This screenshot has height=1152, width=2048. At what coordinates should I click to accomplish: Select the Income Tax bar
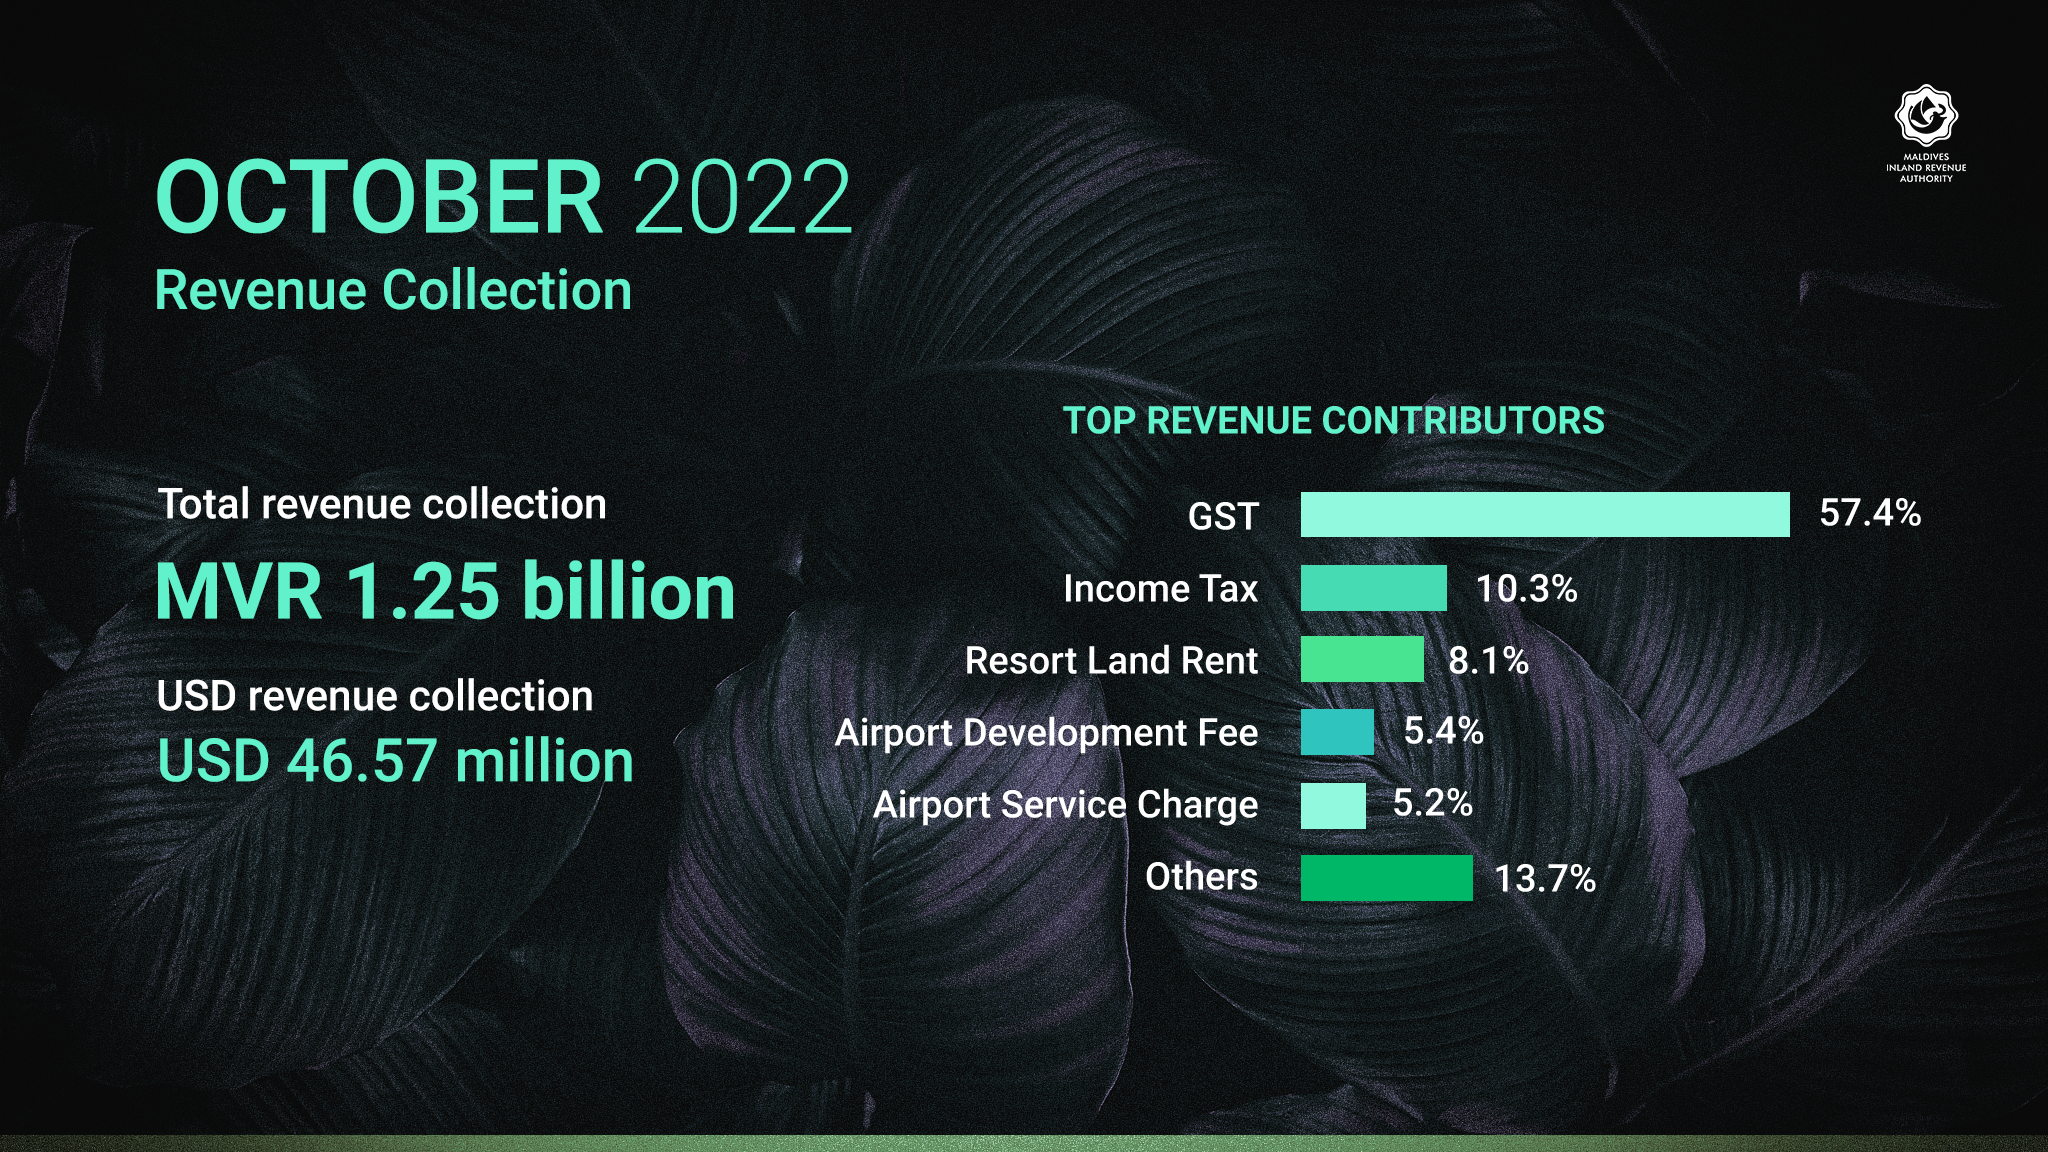coord(1374,588)
